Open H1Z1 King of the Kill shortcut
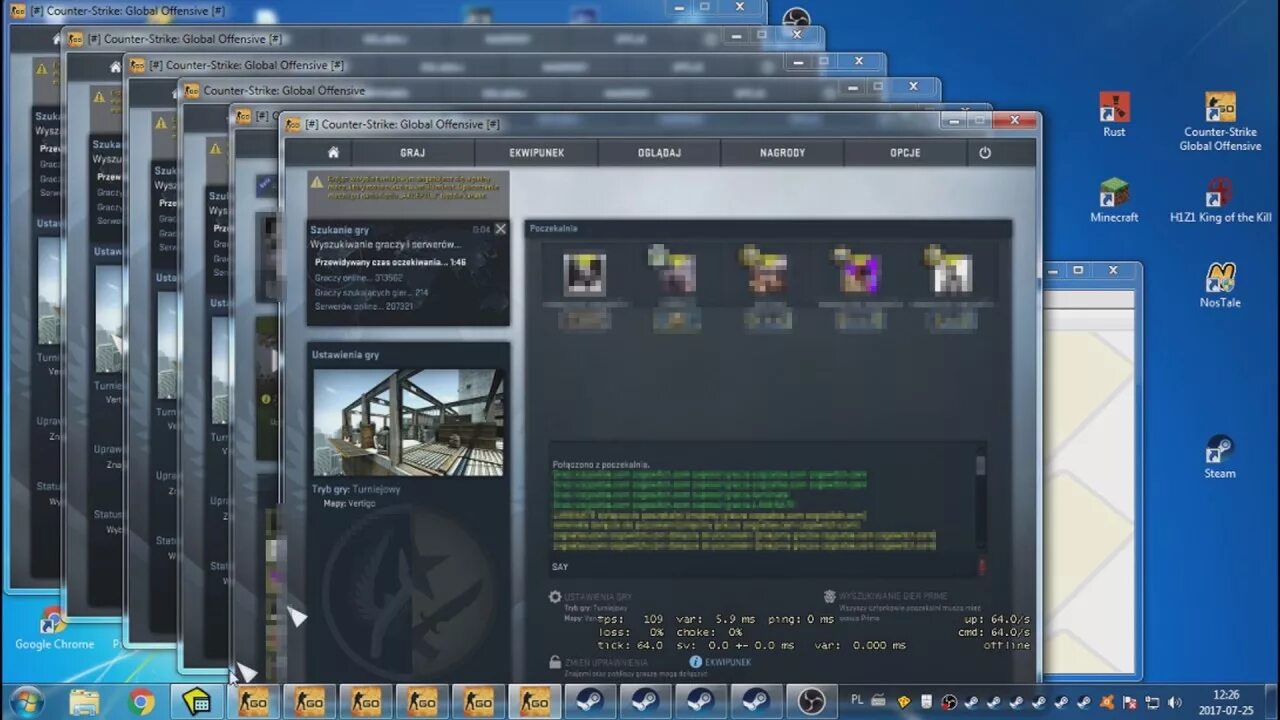1280x720 pixels. [1220, 200]
